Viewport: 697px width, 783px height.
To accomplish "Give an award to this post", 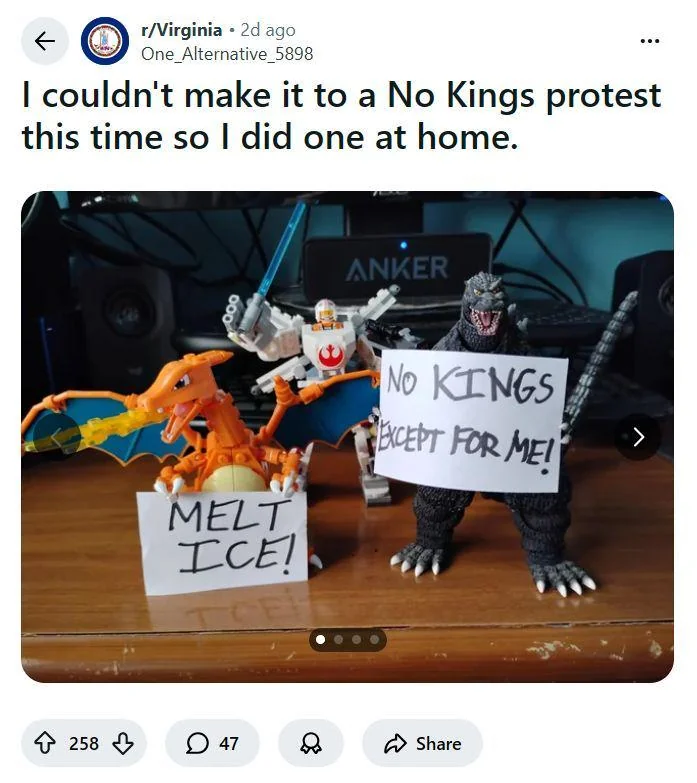I will coord(310,743).
